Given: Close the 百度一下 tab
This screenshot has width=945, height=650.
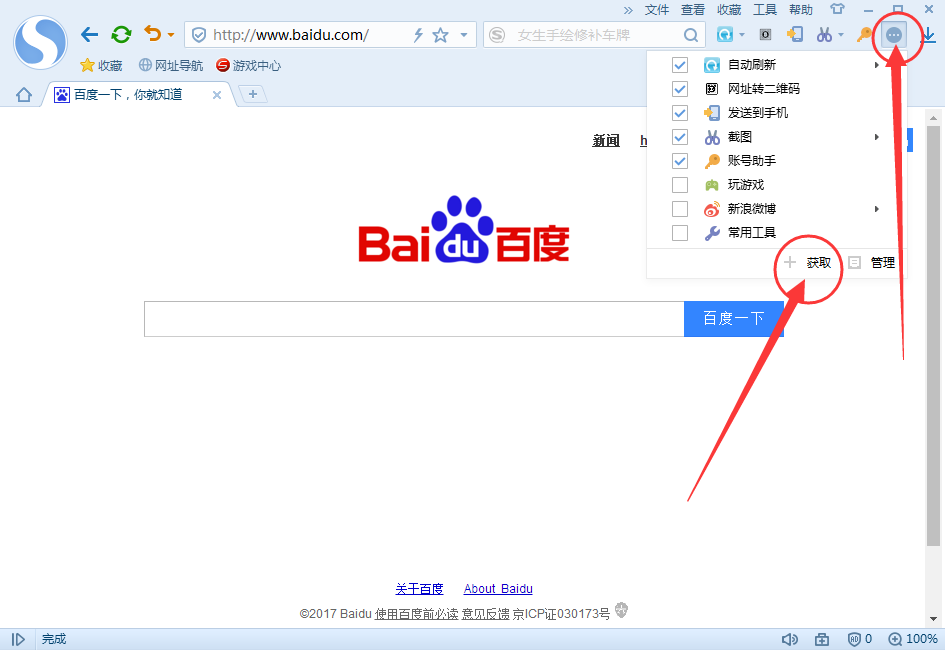Looking at the screenshot, I should click(x=217, y=95).
